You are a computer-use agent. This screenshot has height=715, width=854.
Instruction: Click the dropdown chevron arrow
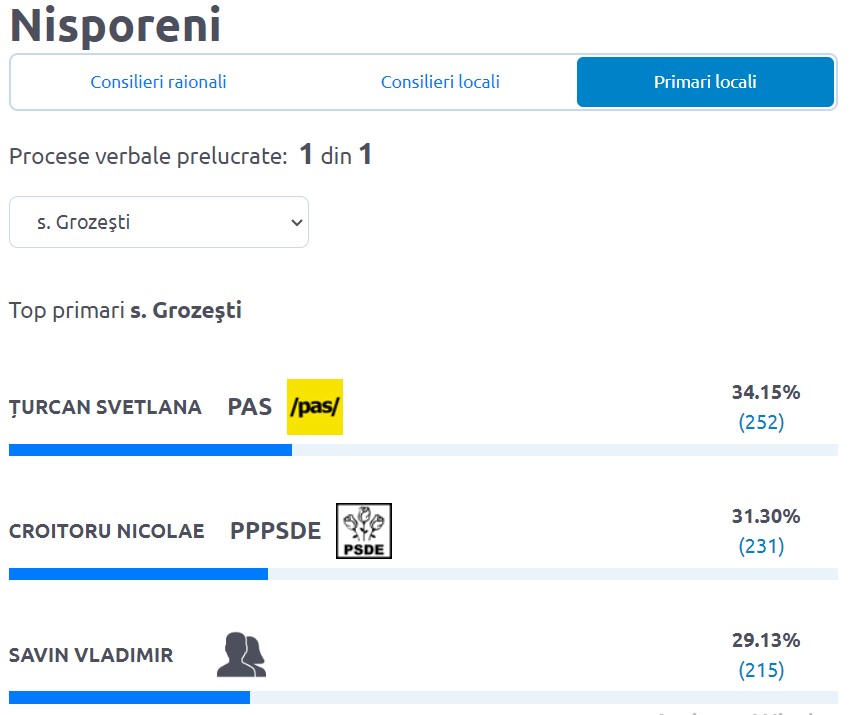[x=297, y=222]
